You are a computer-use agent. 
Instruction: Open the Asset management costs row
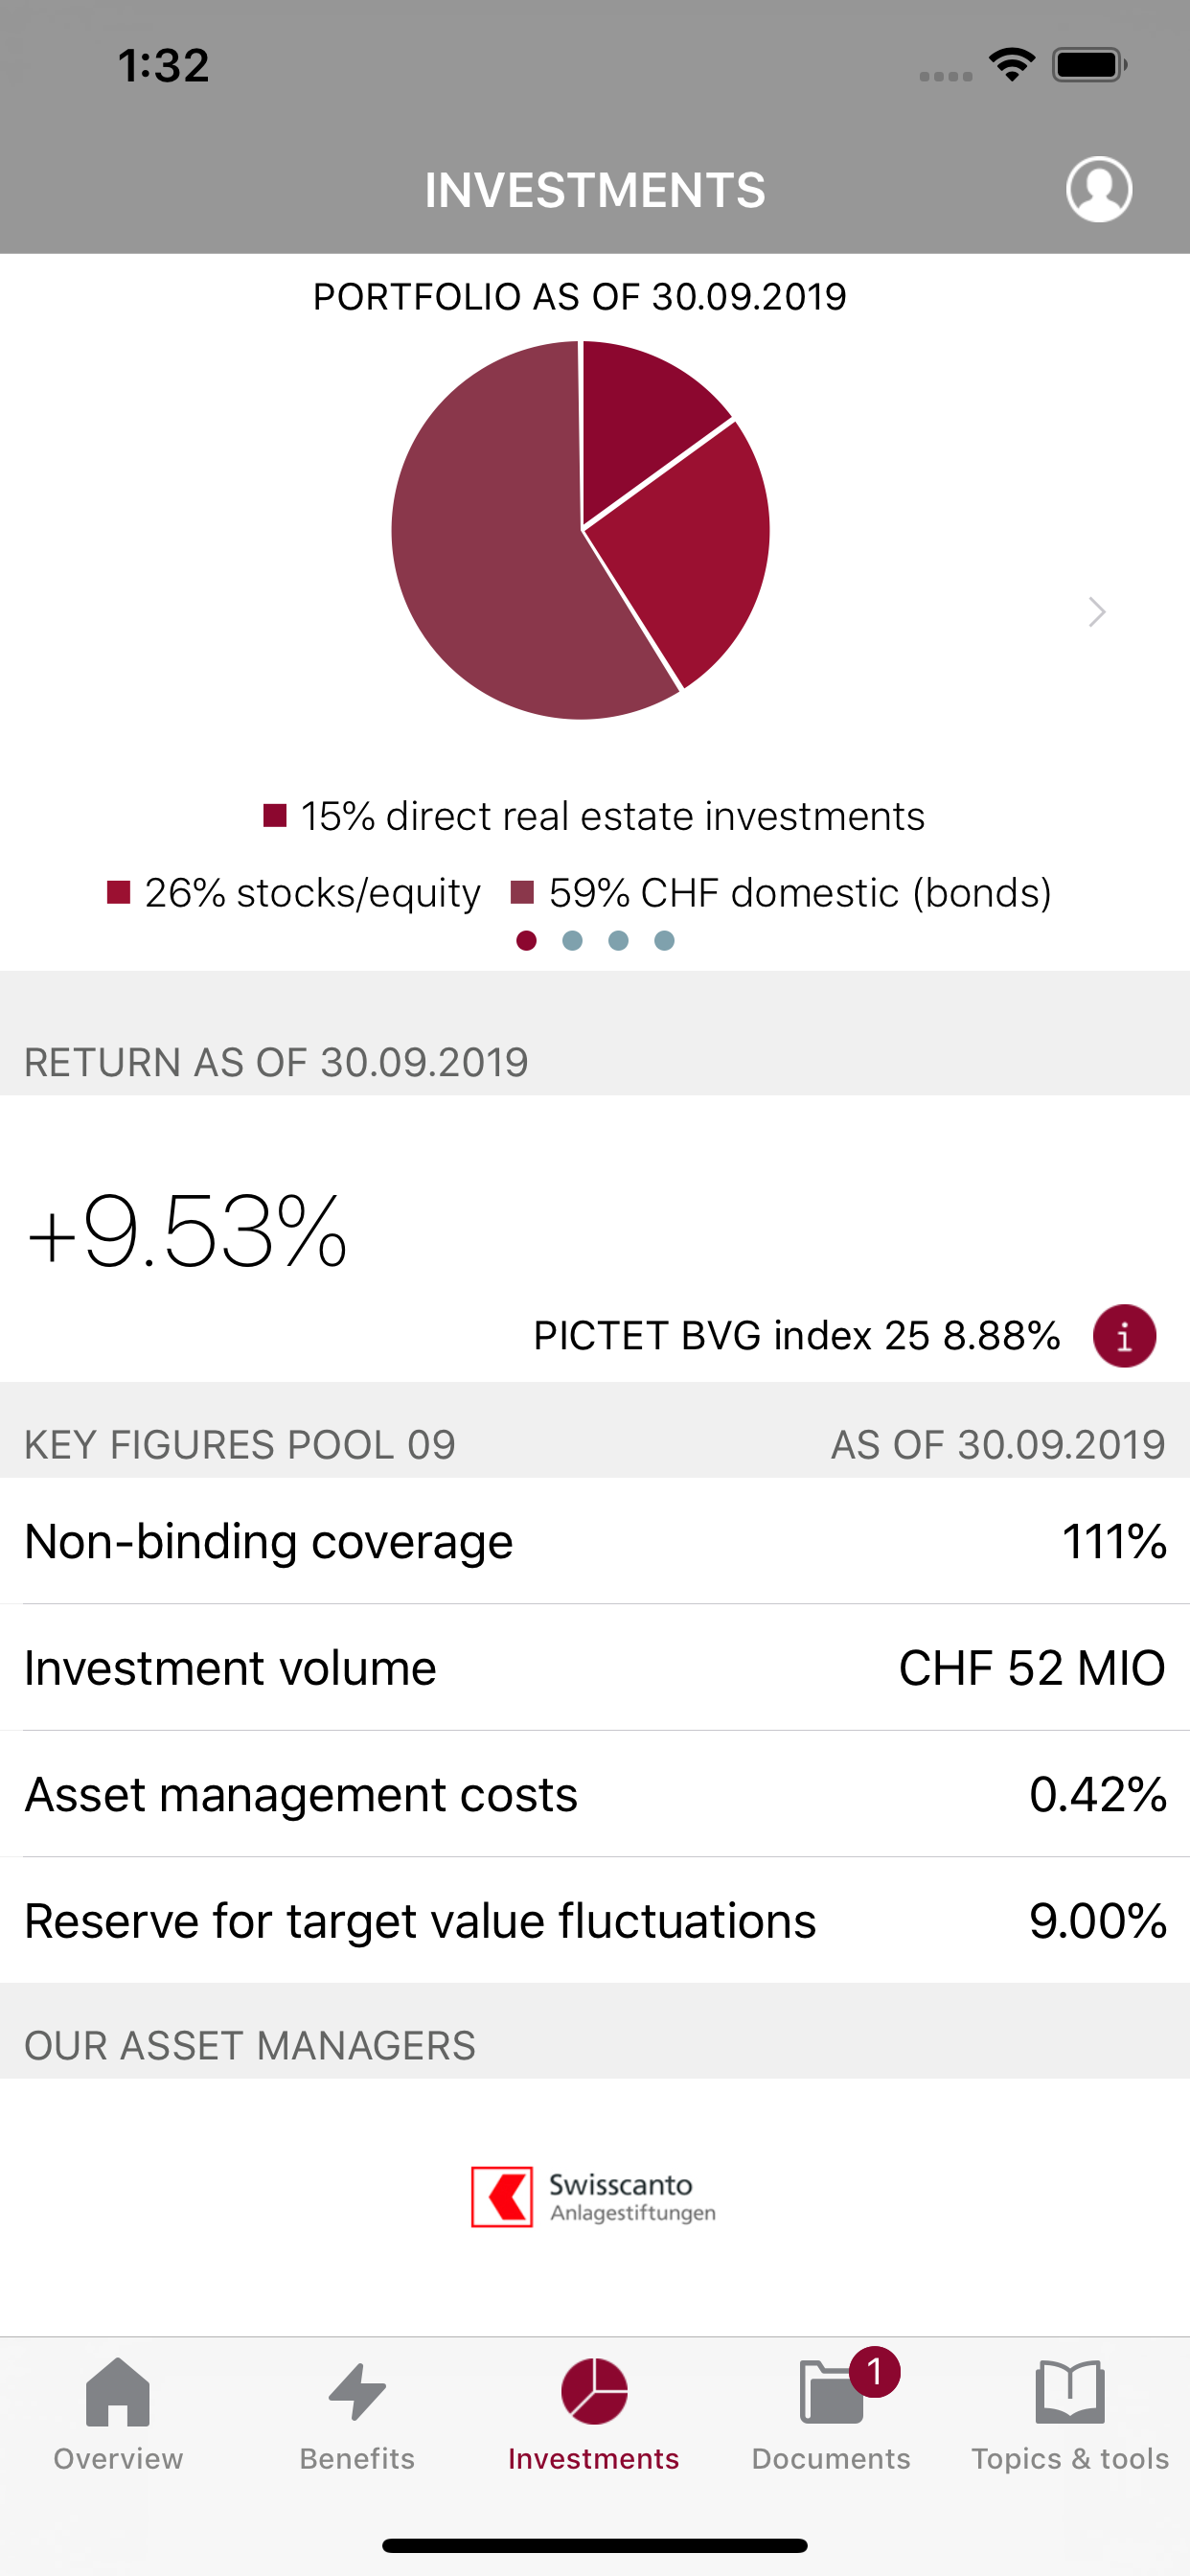click(x=594, y=1794)
